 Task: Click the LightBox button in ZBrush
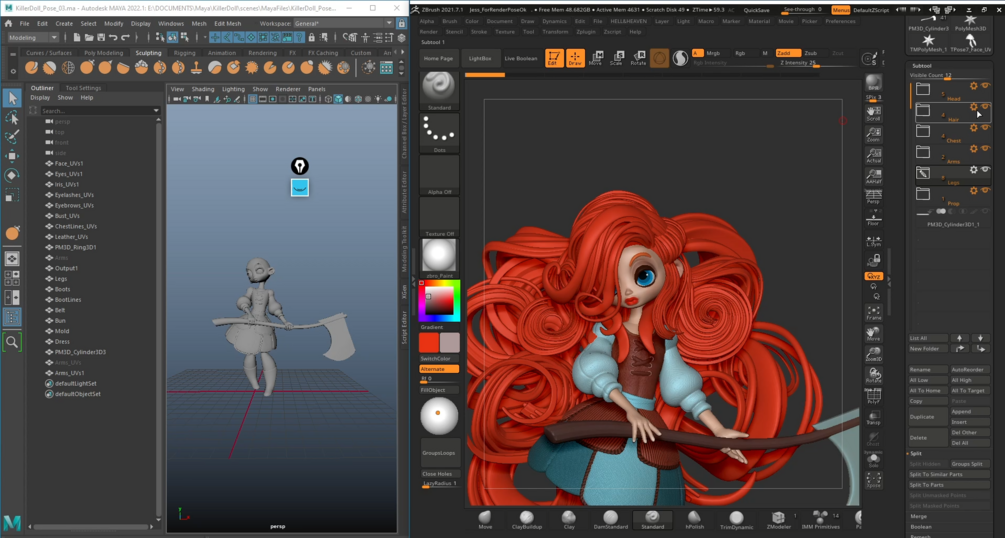[479, 58]
